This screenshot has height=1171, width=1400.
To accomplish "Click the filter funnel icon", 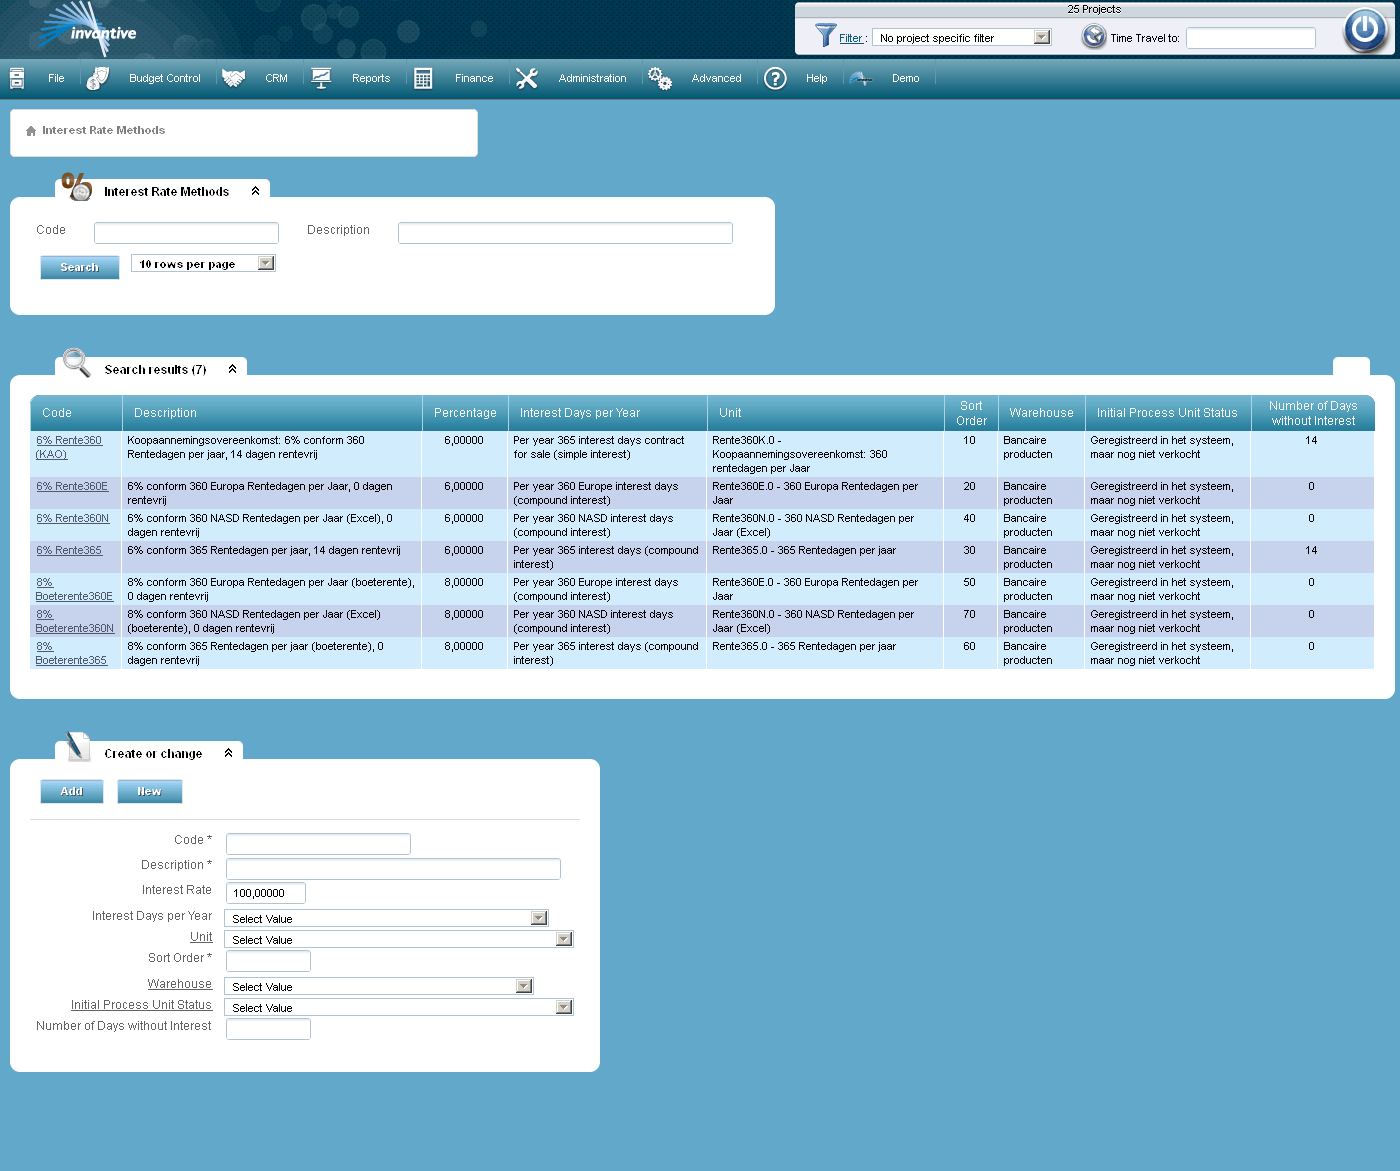I will [x=825, y=36].
